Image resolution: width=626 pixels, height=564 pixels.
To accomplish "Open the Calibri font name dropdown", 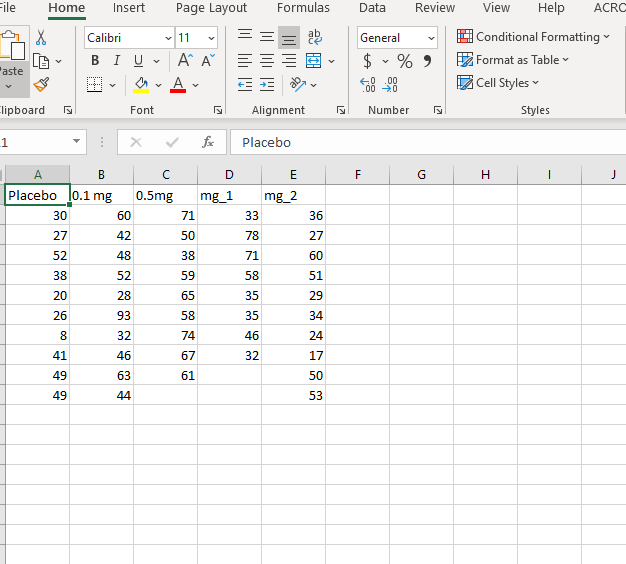I will pos(168,38).
